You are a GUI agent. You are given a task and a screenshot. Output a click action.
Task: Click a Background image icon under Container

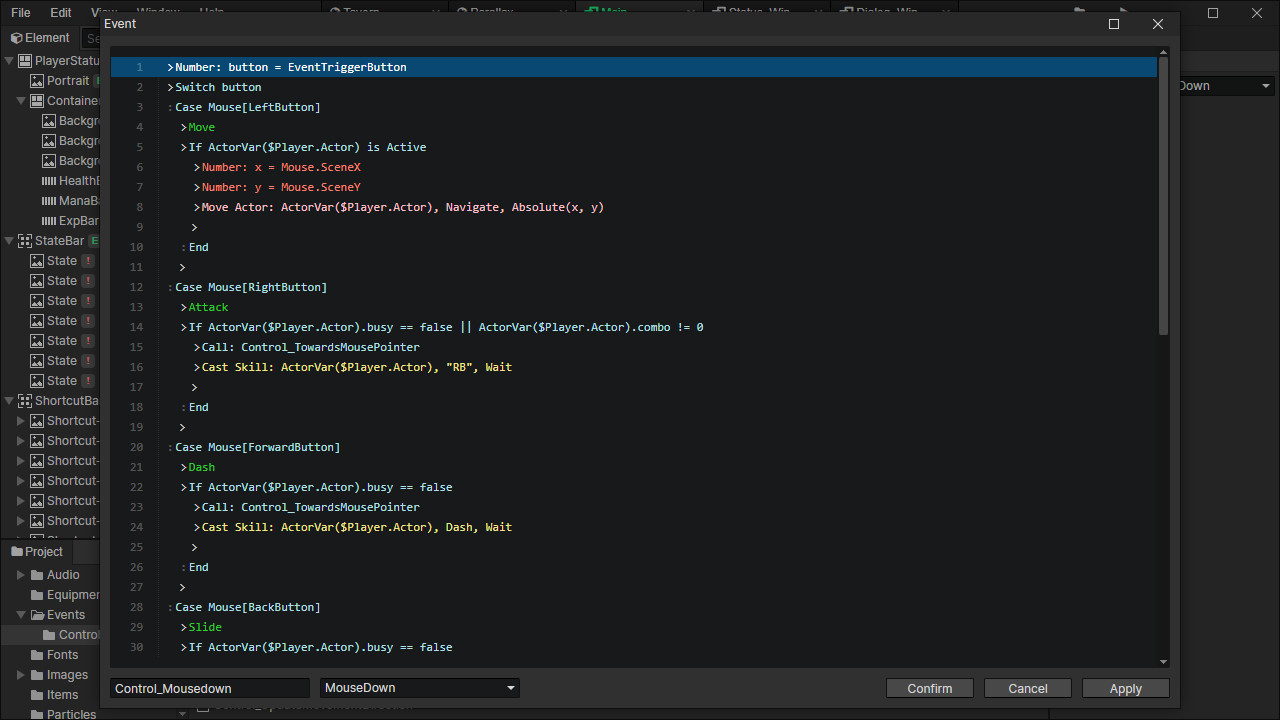pyautogui.click(x=47, y=120)
